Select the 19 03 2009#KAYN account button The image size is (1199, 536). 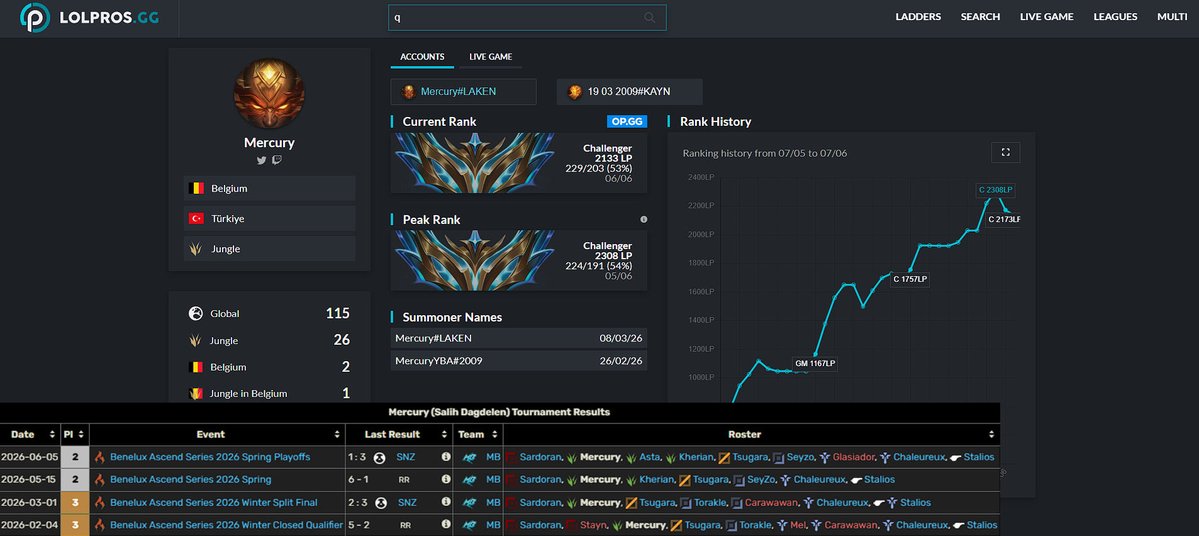click(629, 92)
